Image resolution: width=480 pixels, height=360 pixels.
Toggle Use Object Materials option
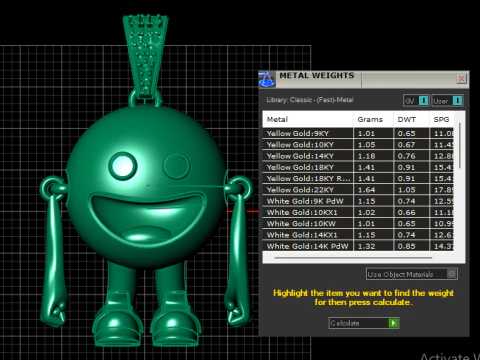(412, 274)
